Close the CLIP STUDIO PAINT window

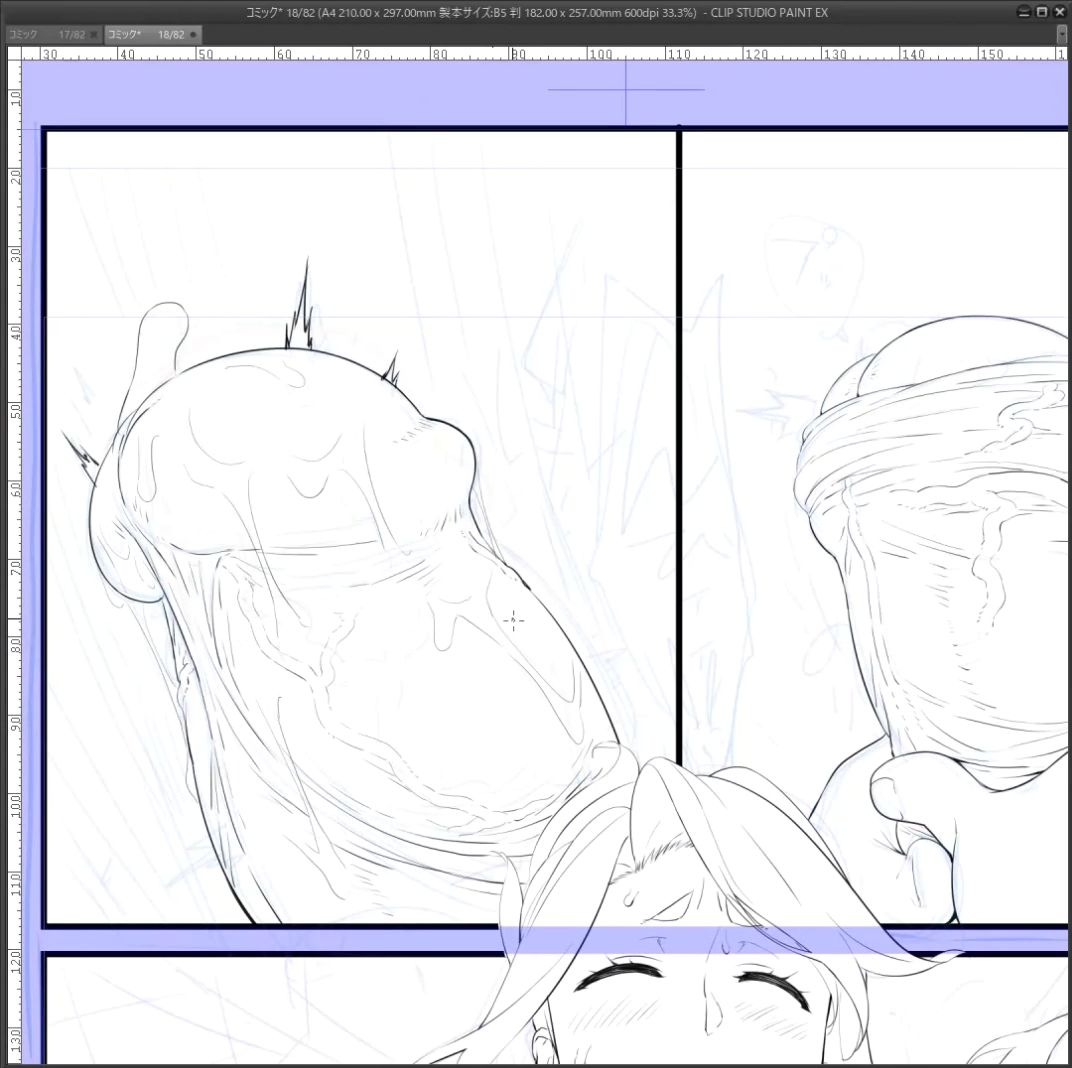[x=1060, y=12]
